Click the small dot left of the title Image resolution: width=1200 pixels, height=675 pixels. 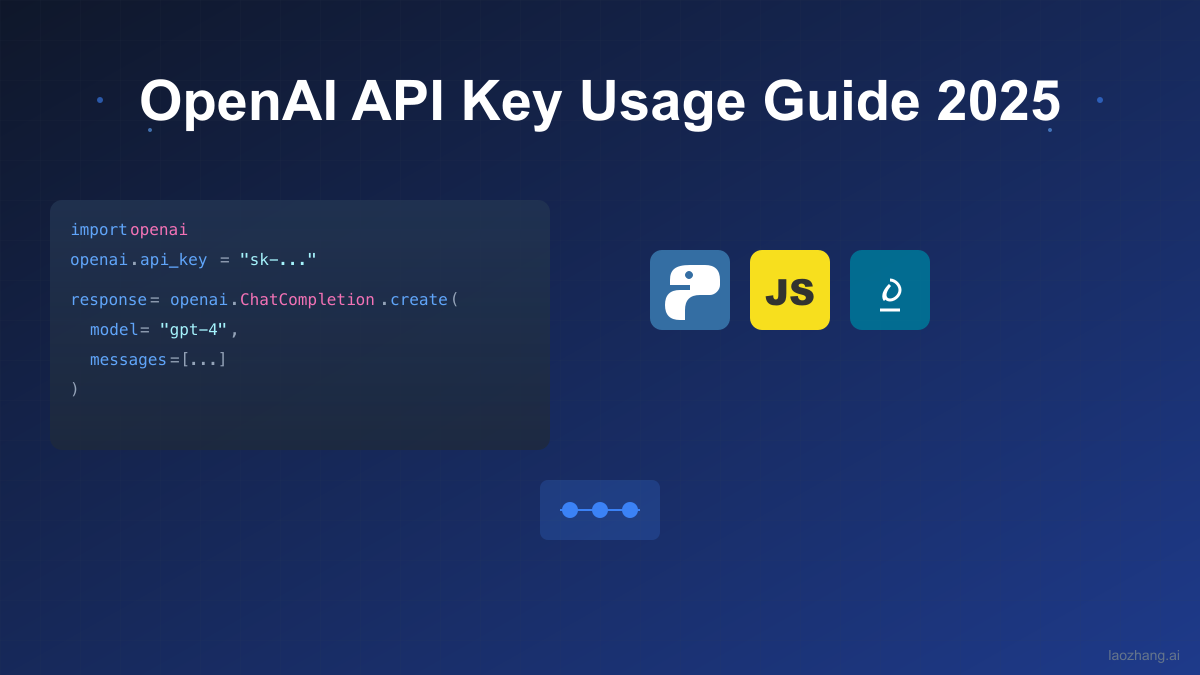pos(99,100)
